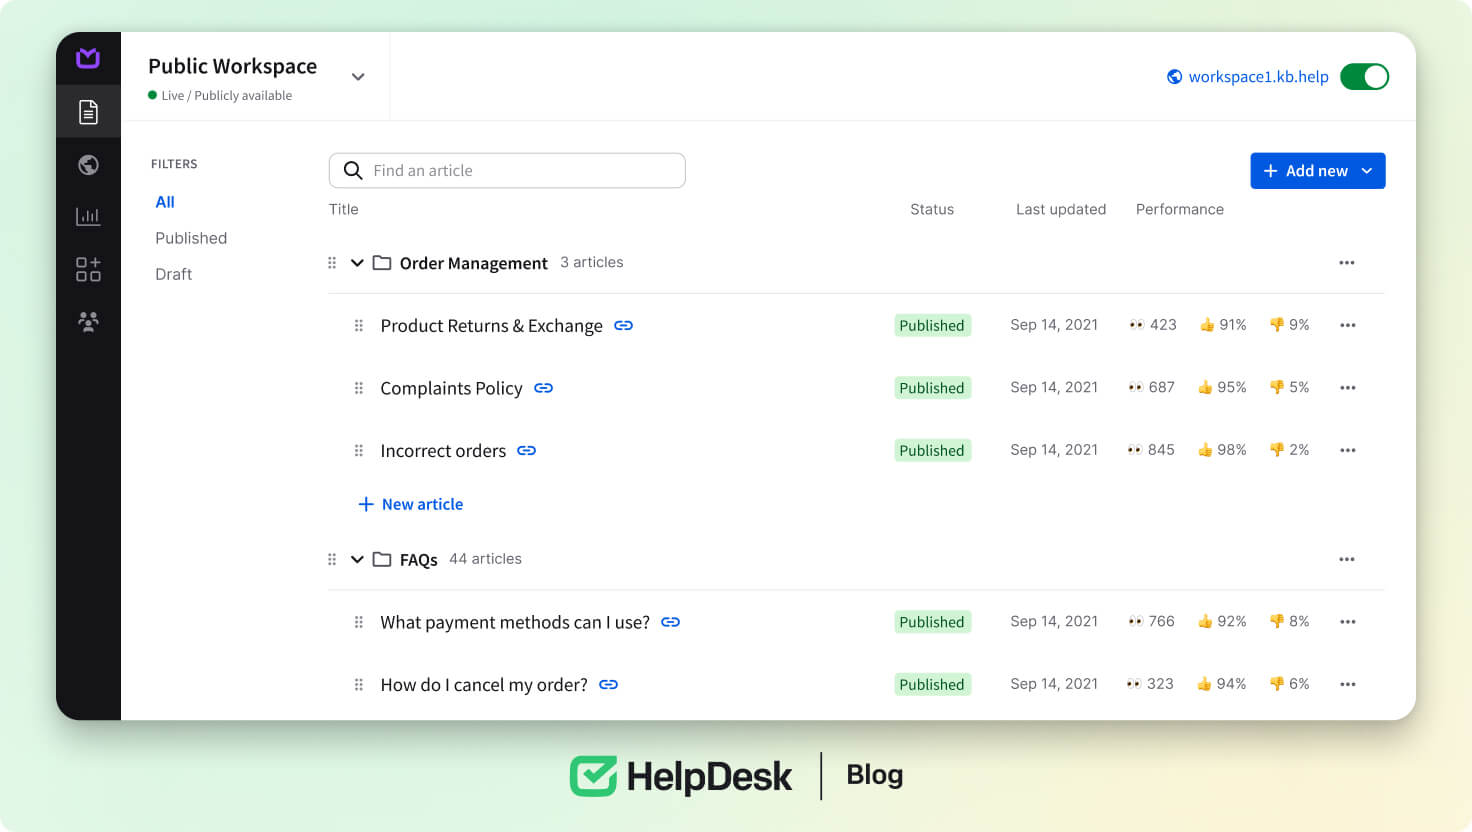Click the globe icon in left sidebar

click(88, 165)
